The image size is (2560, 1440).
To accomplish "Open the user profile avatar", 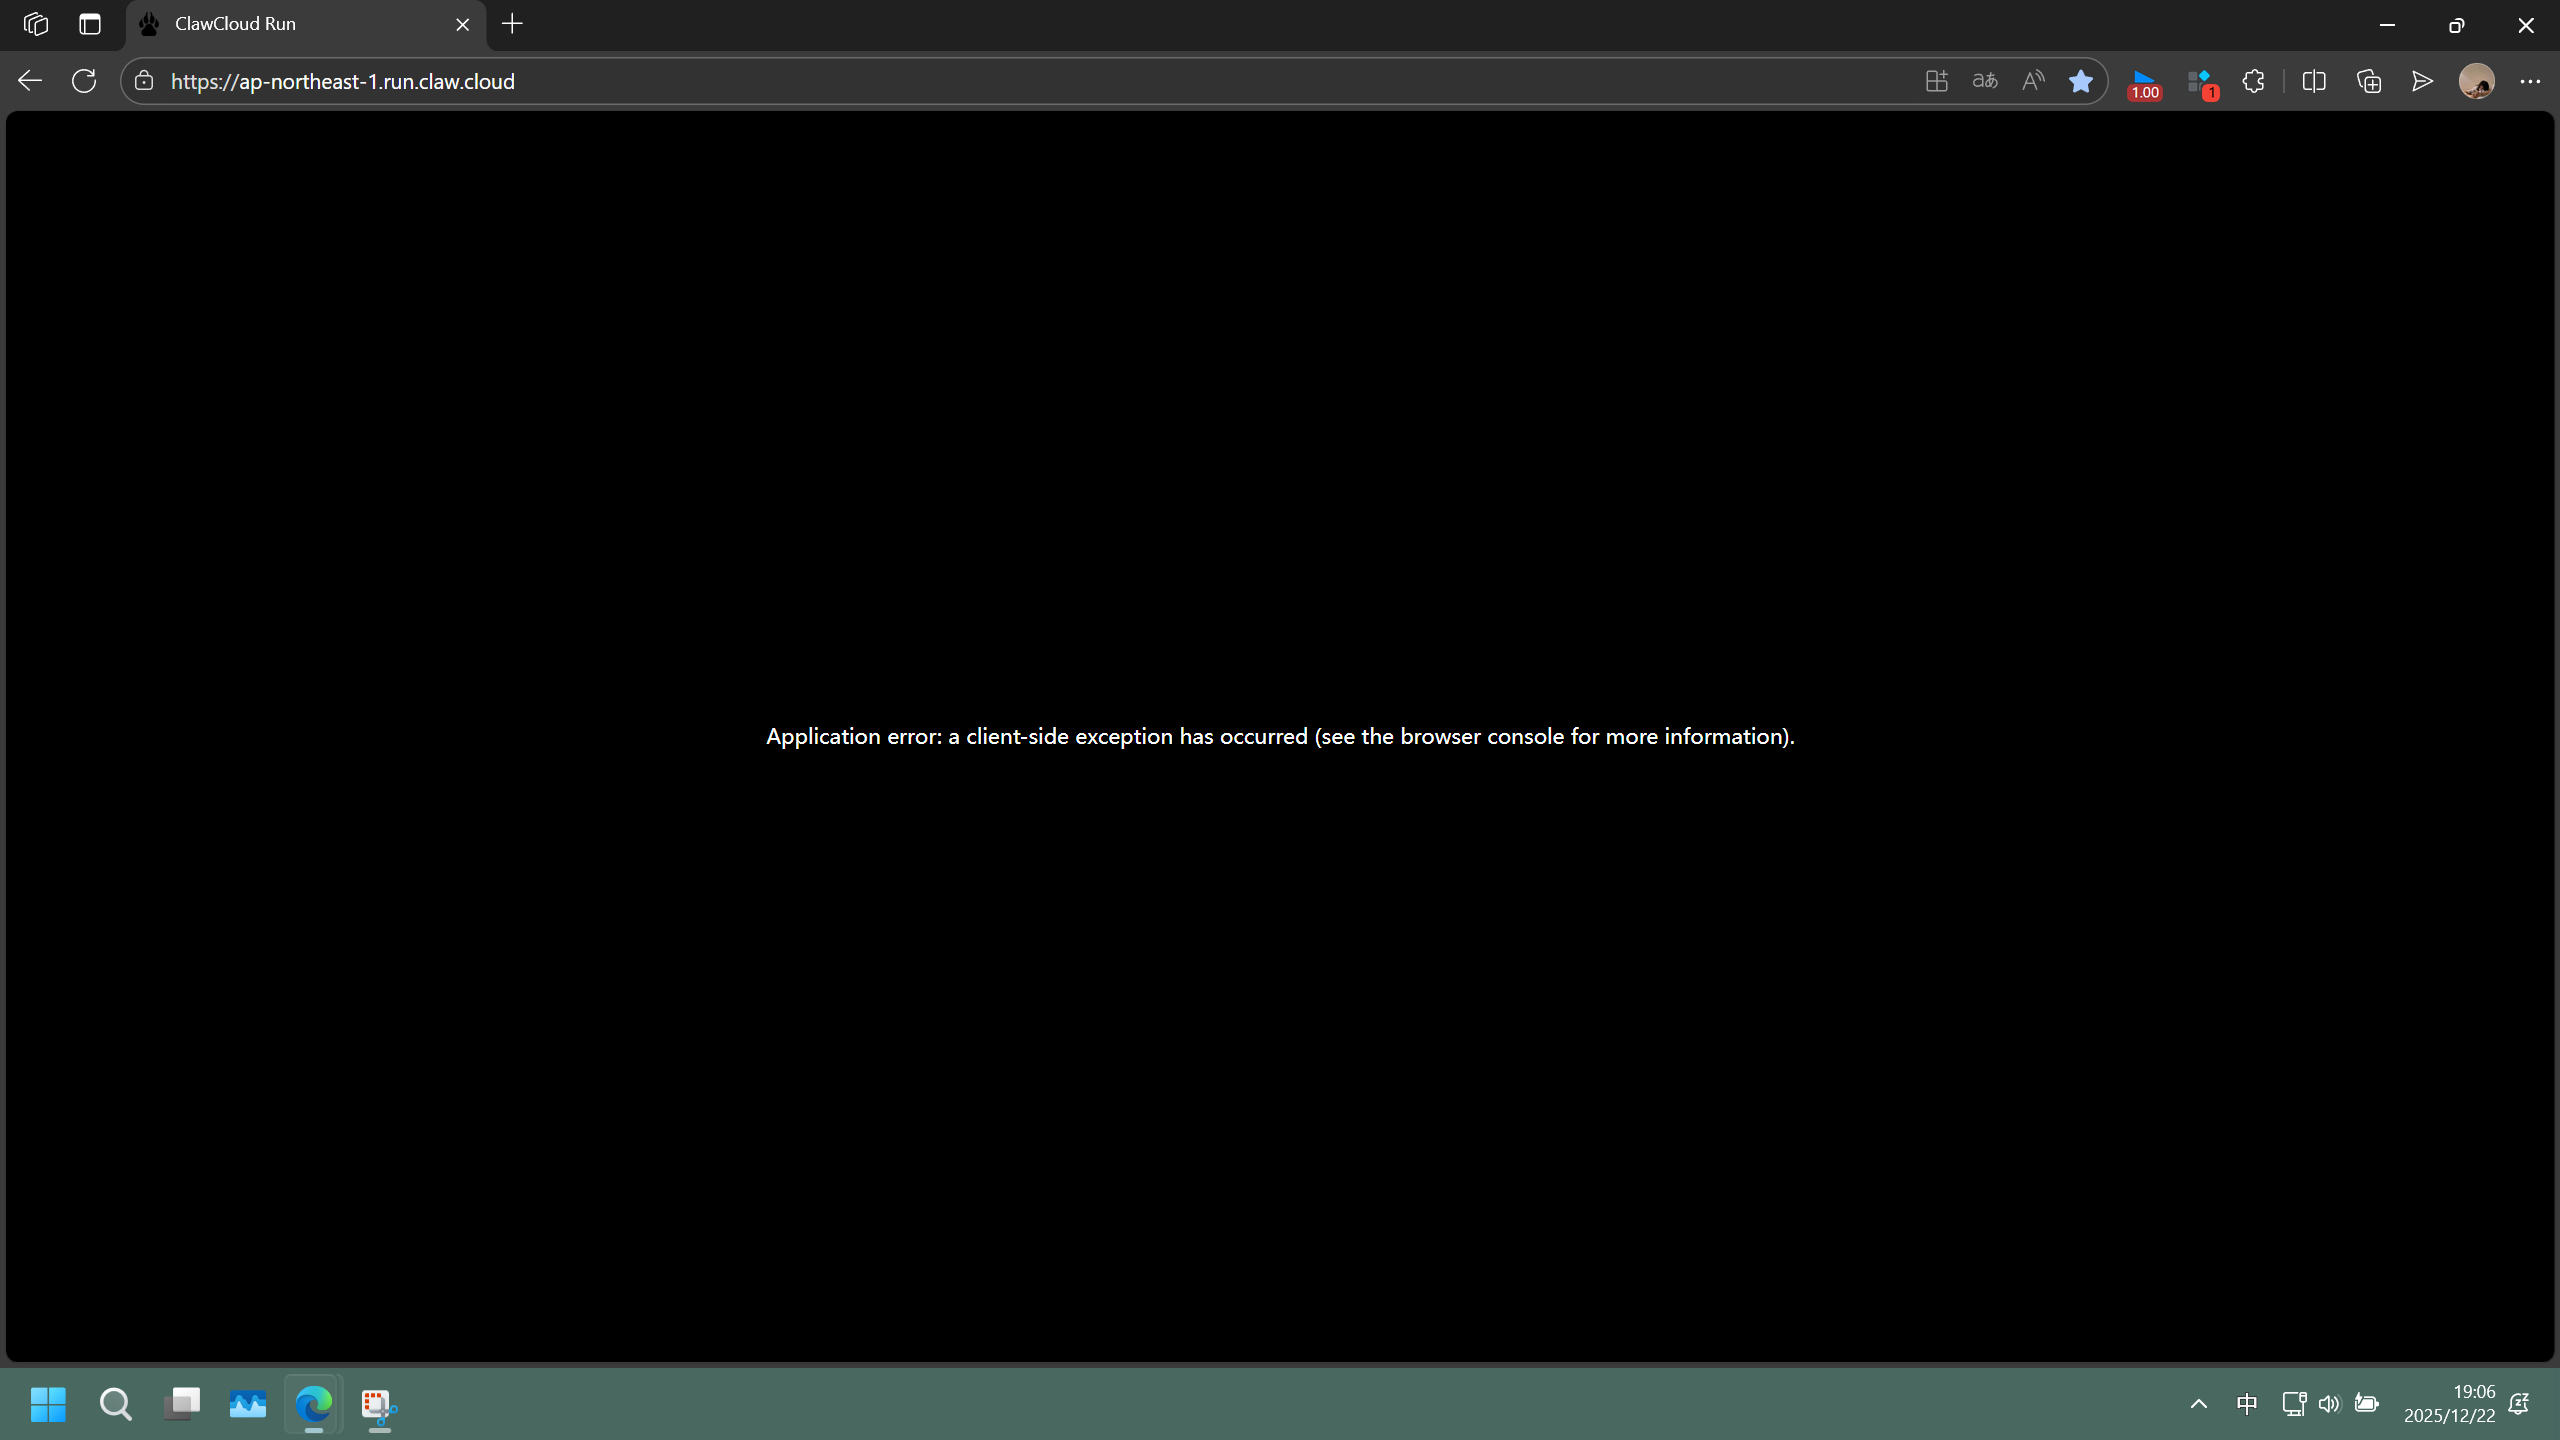I will coord(2476,81).
